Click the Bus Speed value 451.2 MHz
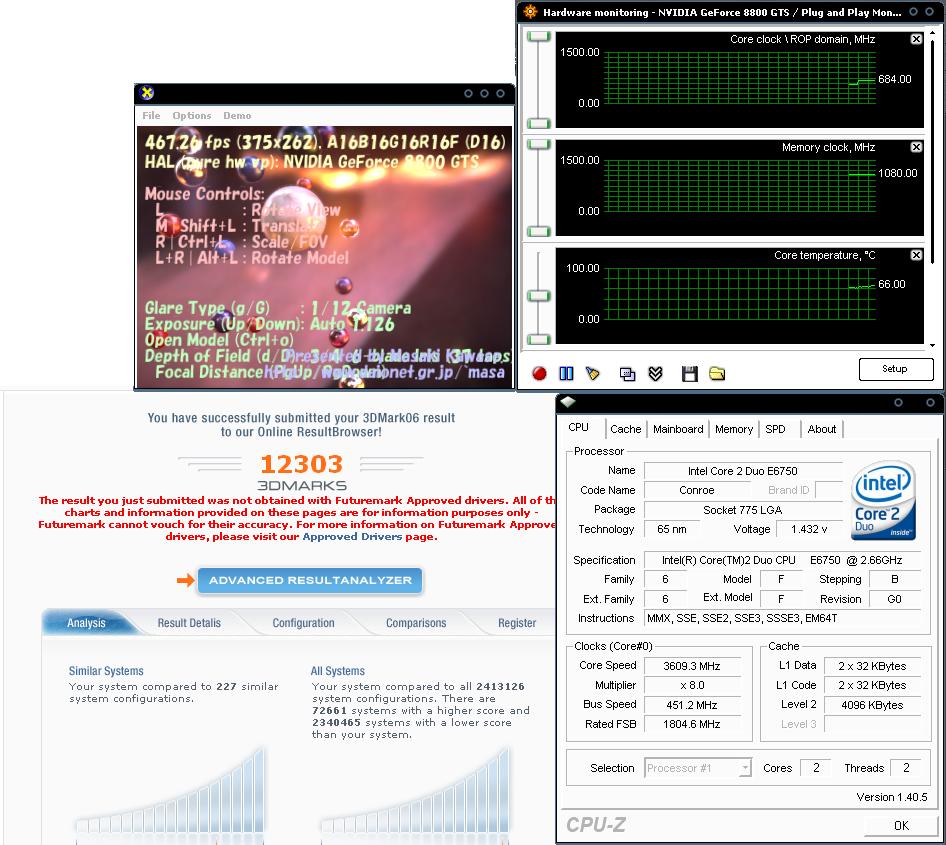Viewport: 946px width, 845px height. [x=692, y=705]
